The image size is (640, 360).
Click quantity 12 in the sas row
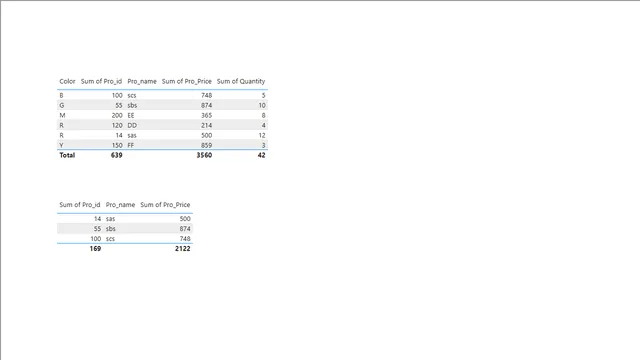(262, 135)
